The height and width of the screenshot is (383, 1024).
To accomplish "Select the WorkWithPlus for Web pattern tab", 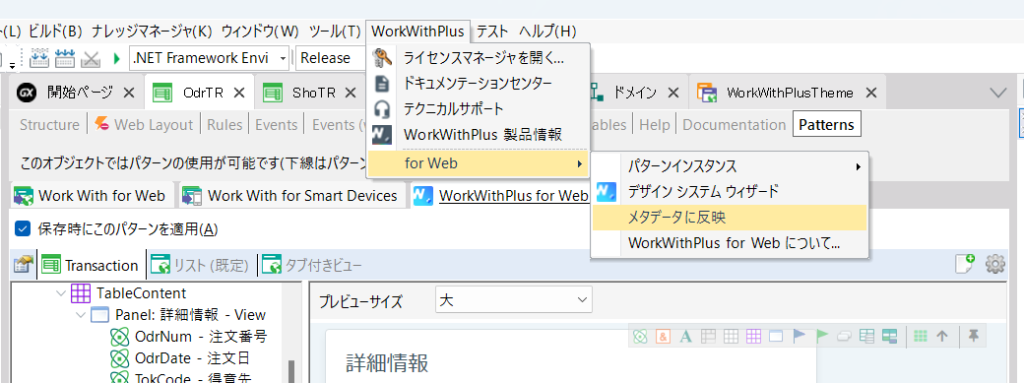I will [x=501, y=195].
